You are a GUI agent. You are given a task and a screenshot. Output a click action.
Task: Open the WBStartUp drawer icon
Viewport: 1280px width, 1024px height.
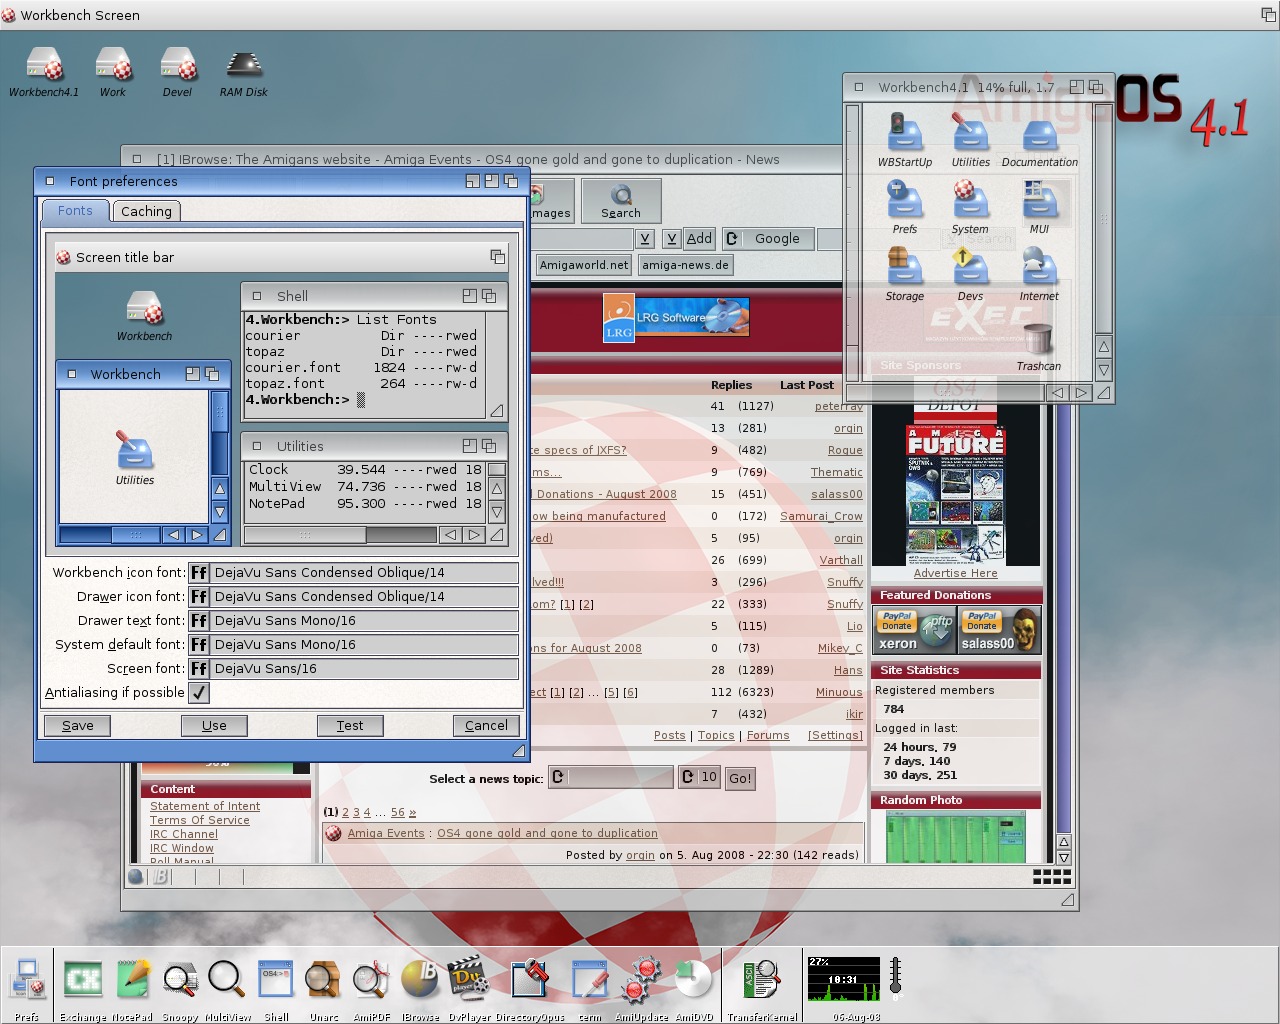coord(904,135)
